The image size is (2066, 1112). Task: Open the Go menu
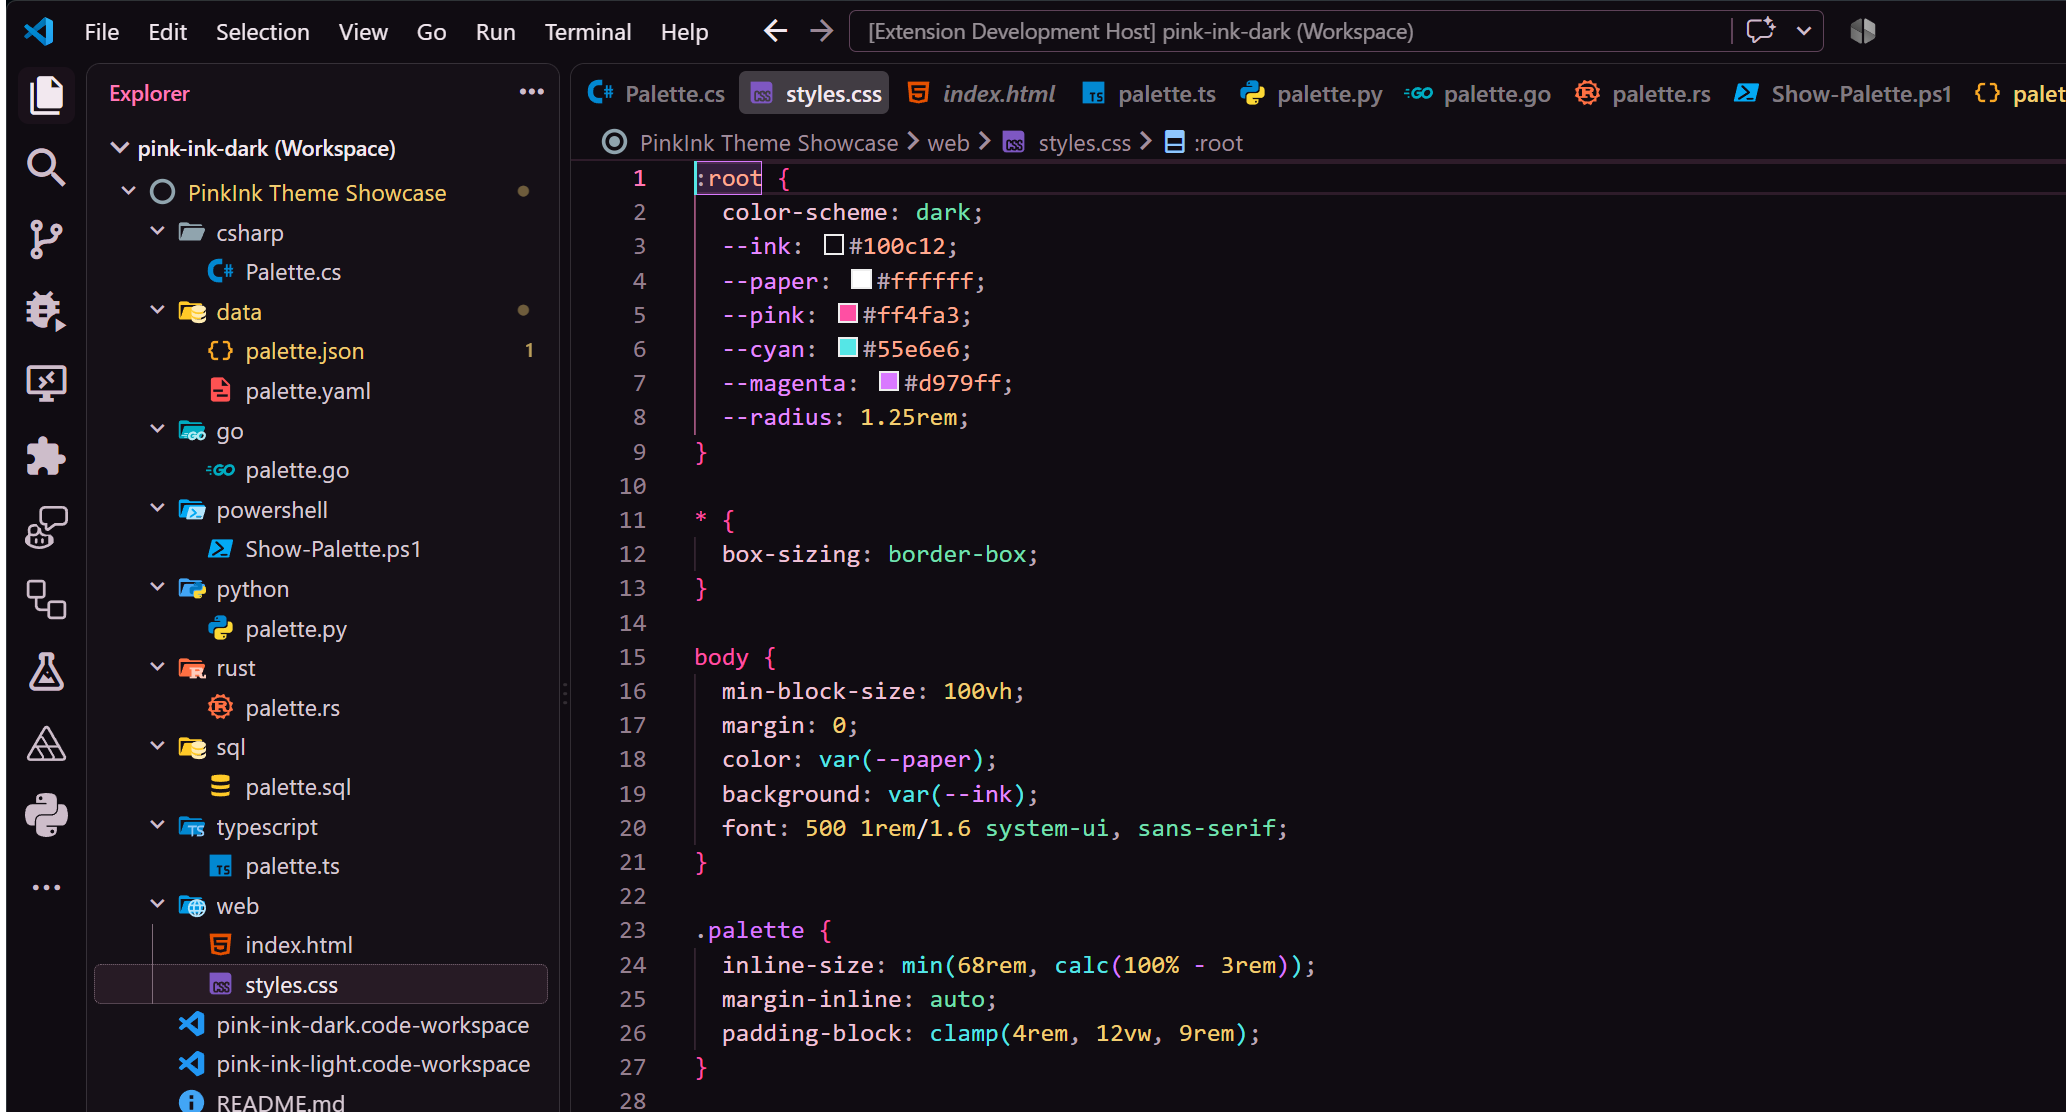[x=431, y=32]
